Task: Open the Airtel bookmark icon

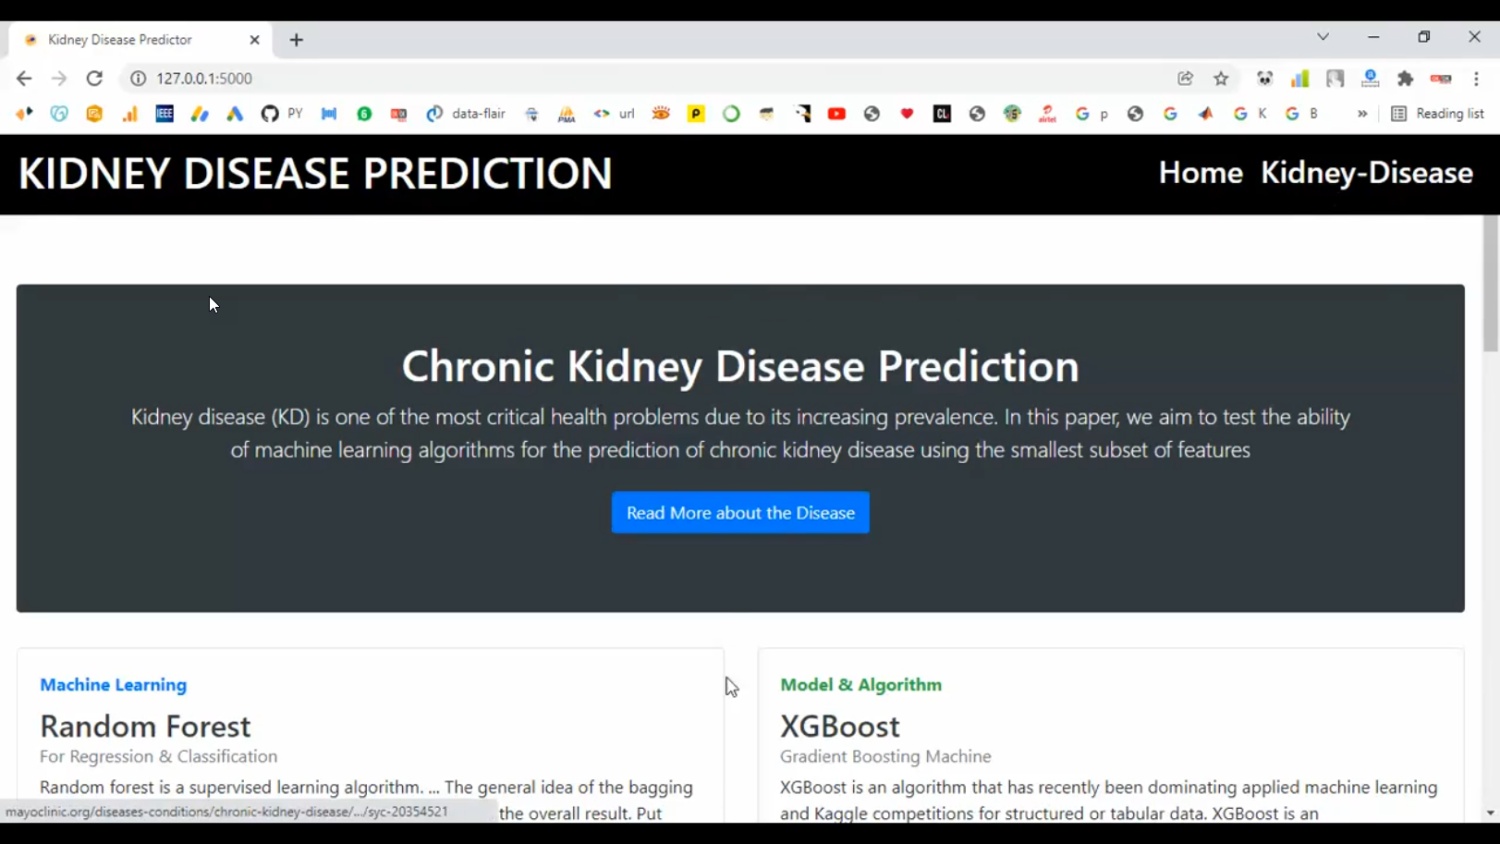Action: coord(1047,114)
